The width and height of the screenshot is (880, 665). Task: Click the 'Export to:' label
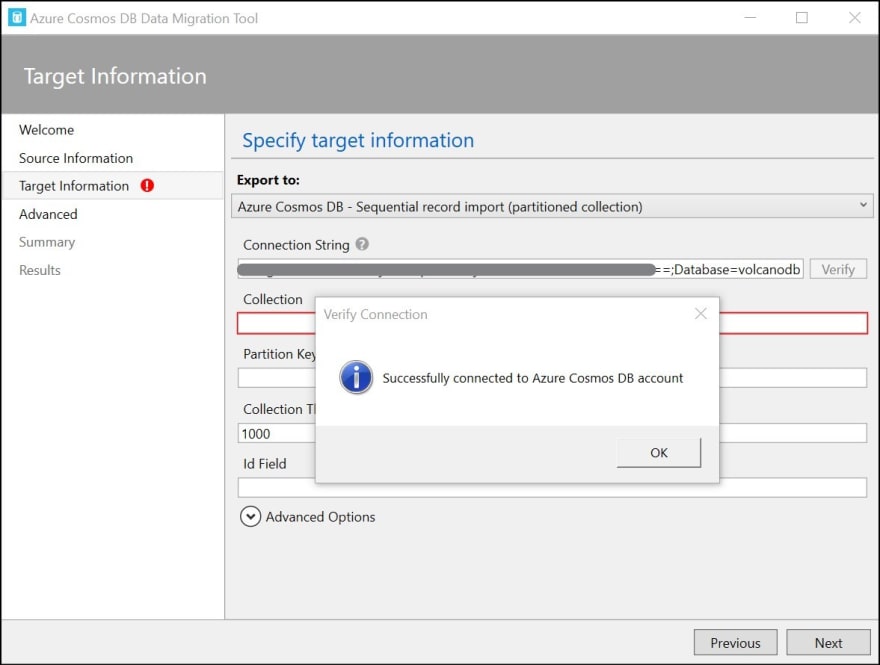(268, 180)
